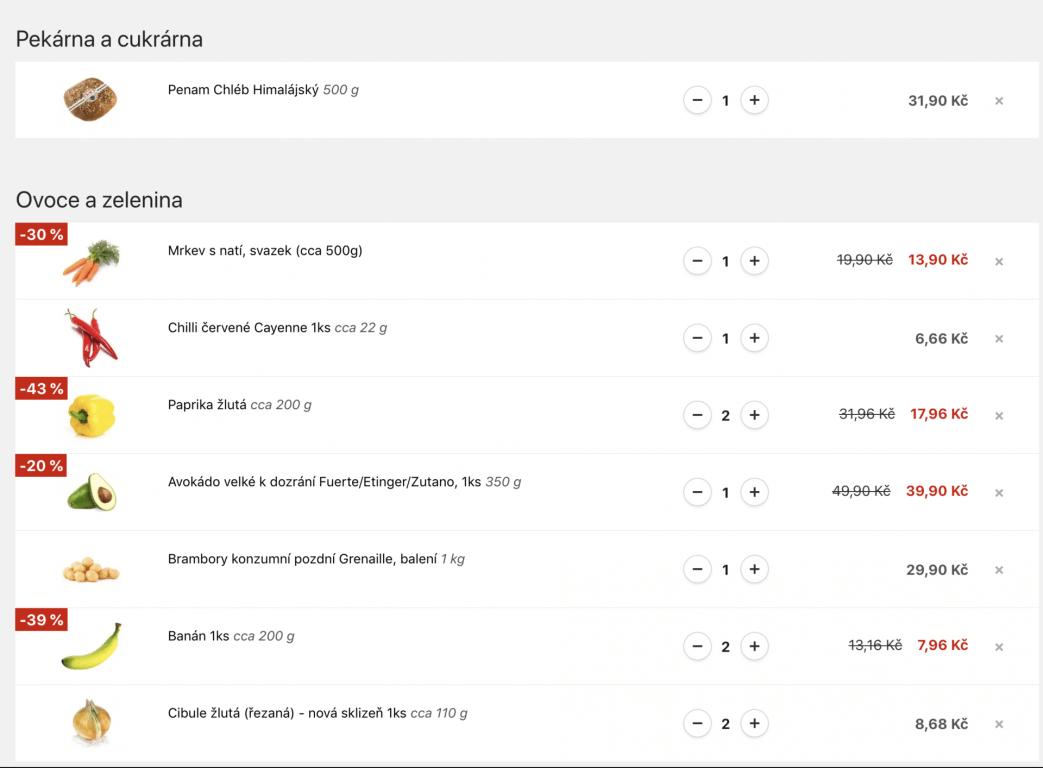1043x768 pixels.
Task: Increase quantity of Penam Chléb Himalájský
Action: 754,100
